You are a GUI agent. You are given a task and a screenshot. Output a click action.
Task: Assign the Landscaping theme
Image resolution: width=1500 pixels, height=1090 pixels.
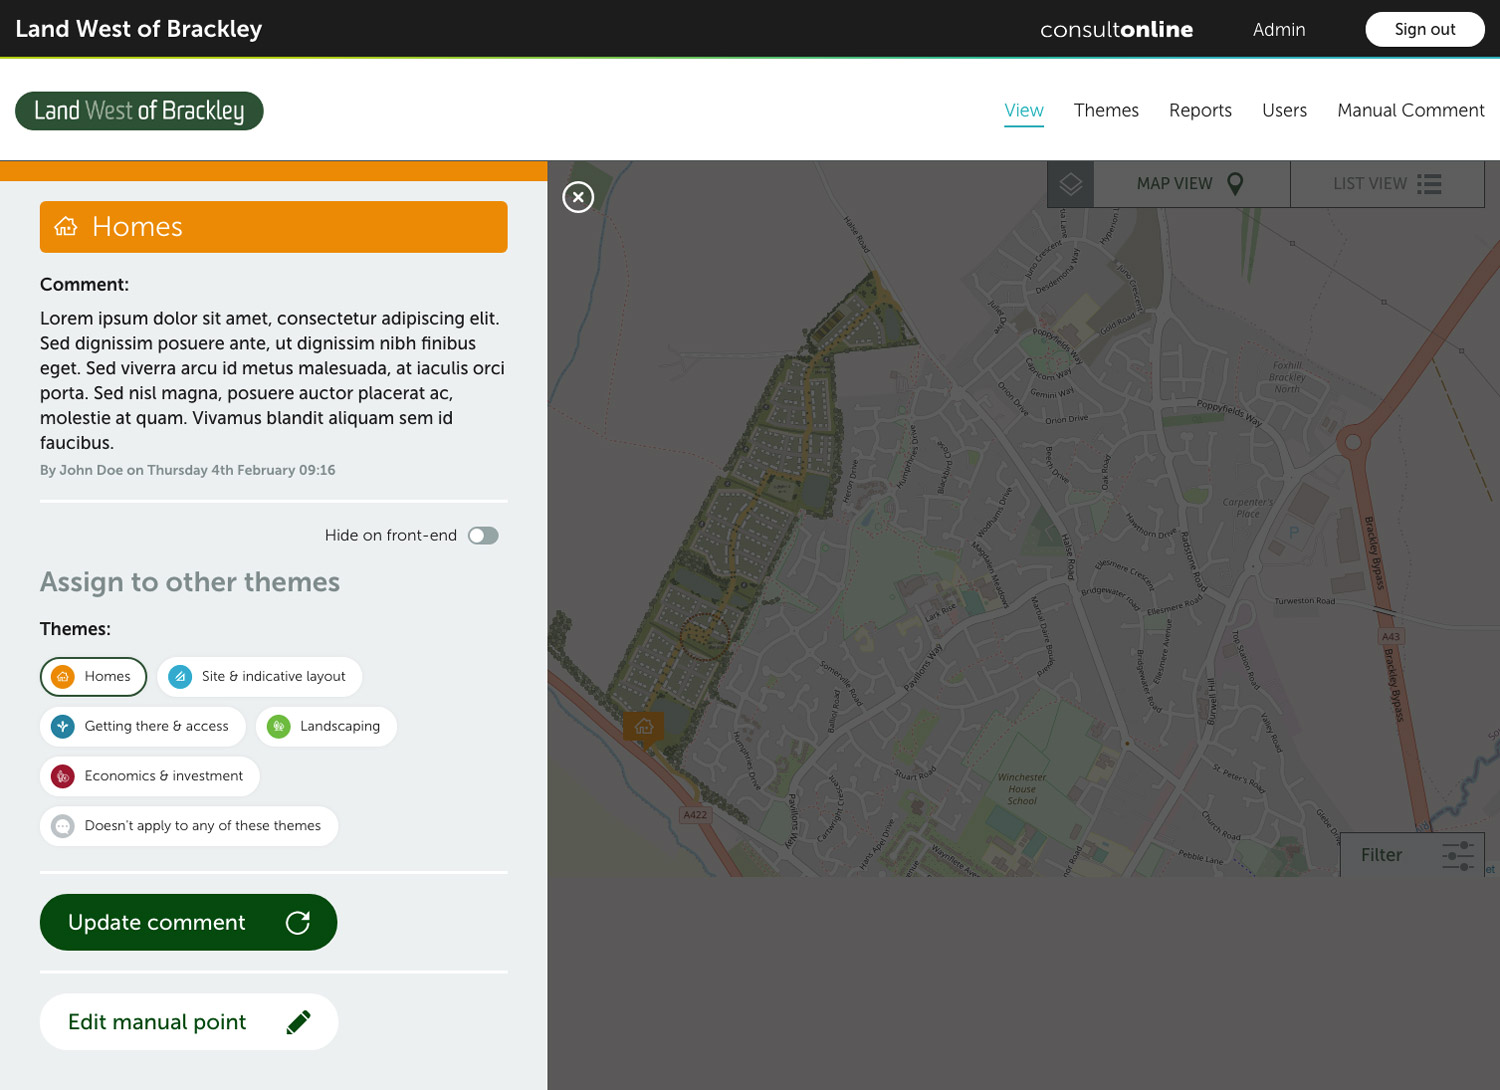point(326,726)
